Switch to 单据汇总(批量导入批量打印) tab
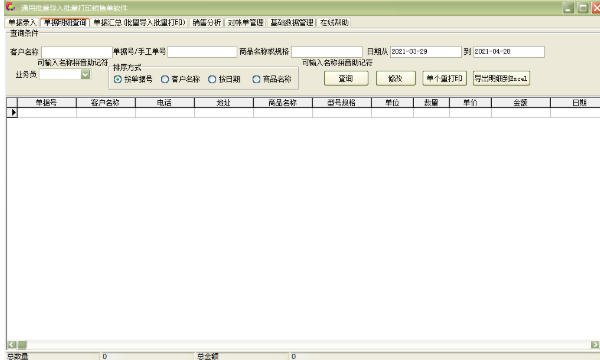 (139, 23)
